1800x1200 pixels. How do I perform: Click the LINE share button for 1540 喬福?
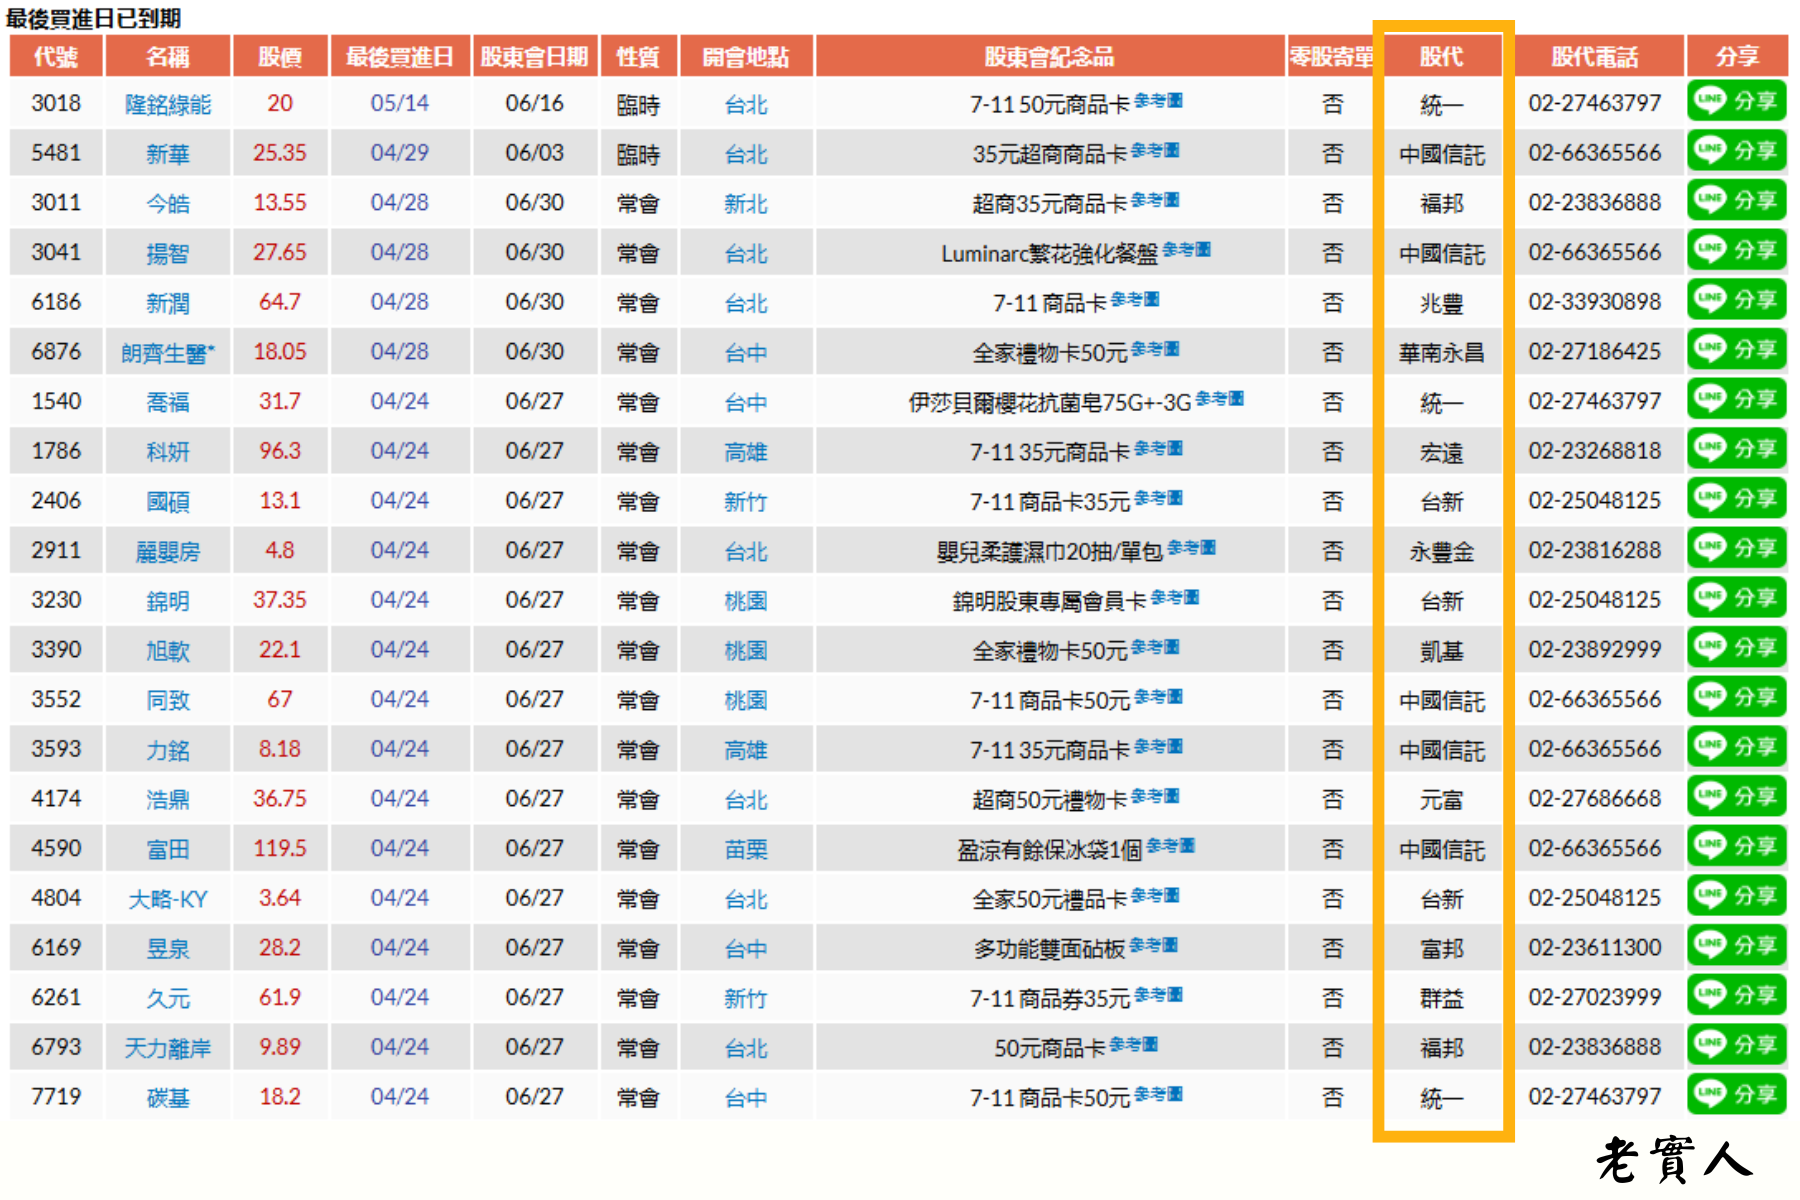coord(1736,399)
